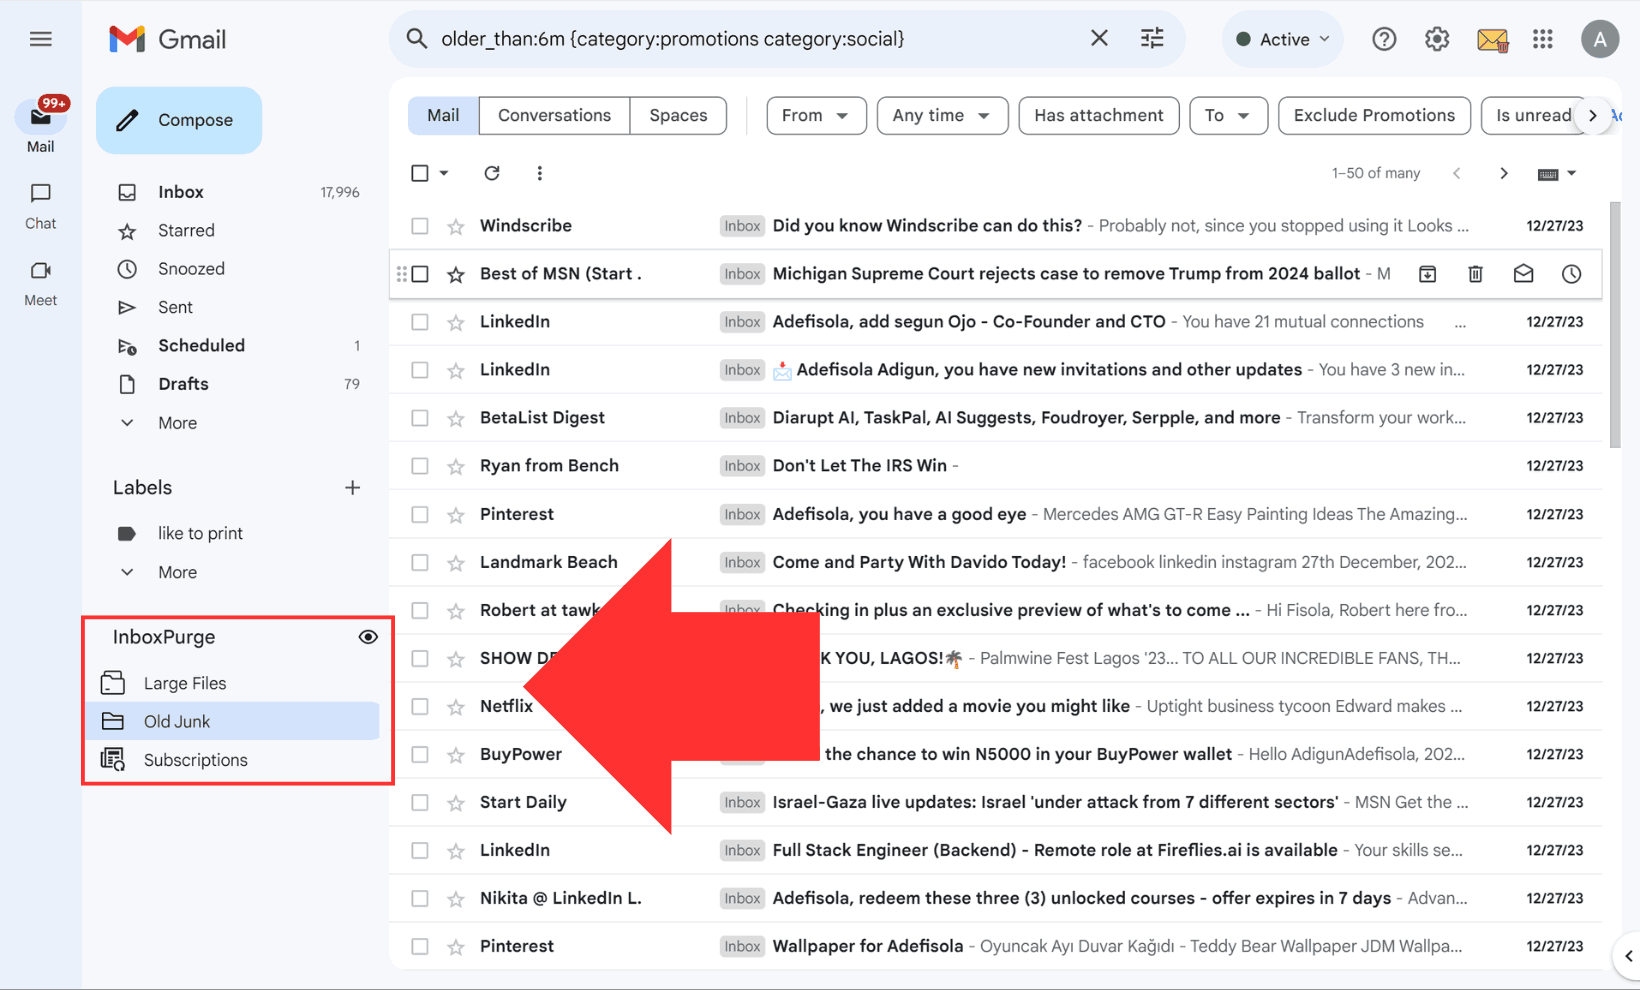Clear the search query field
This screenshot has height=990, width=1641.
[x=1099, y=38]
